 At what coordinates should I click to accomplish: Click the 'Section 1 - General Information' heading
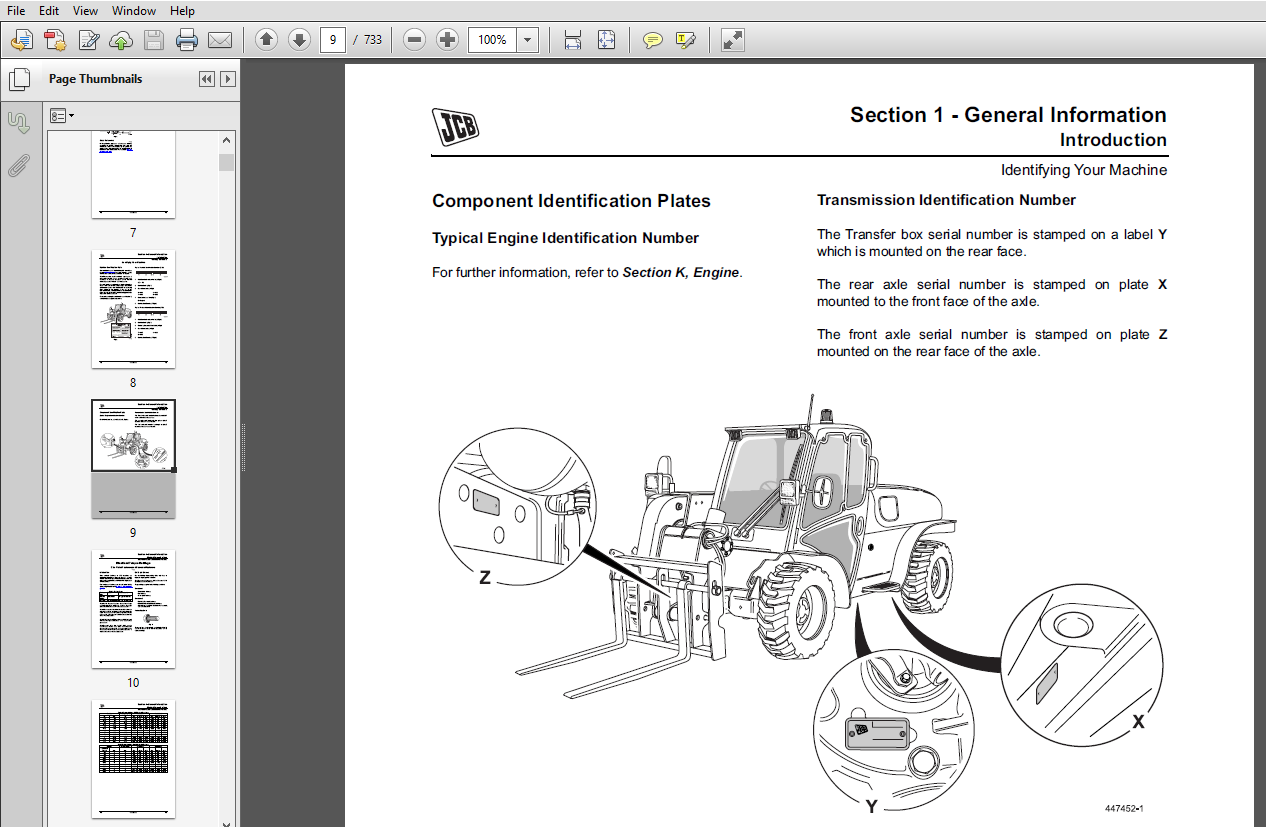point(1008,114)
